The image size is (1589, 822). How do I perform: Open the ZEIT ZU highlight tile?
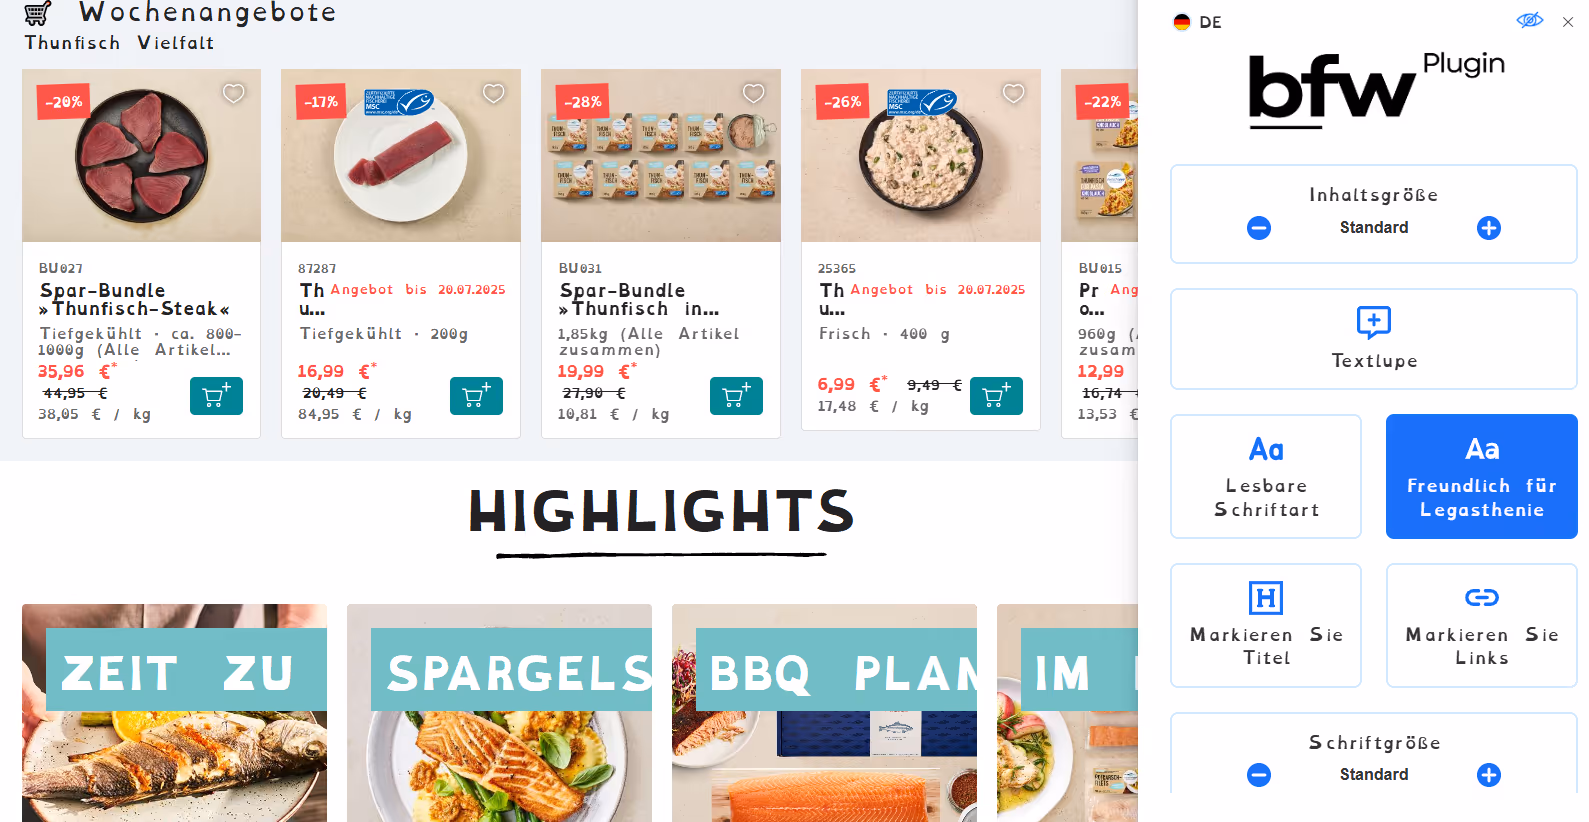tap(174, 713)
